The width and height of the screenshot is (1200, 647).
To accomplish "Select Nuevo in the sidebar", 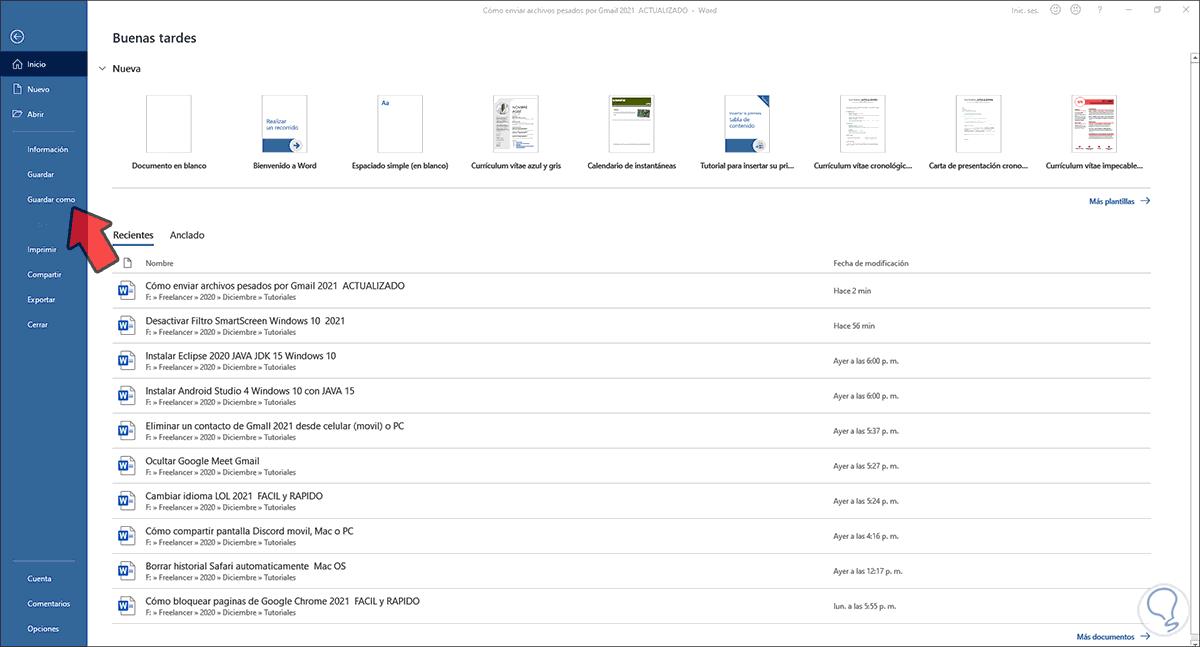I will (x=44, y=89).
